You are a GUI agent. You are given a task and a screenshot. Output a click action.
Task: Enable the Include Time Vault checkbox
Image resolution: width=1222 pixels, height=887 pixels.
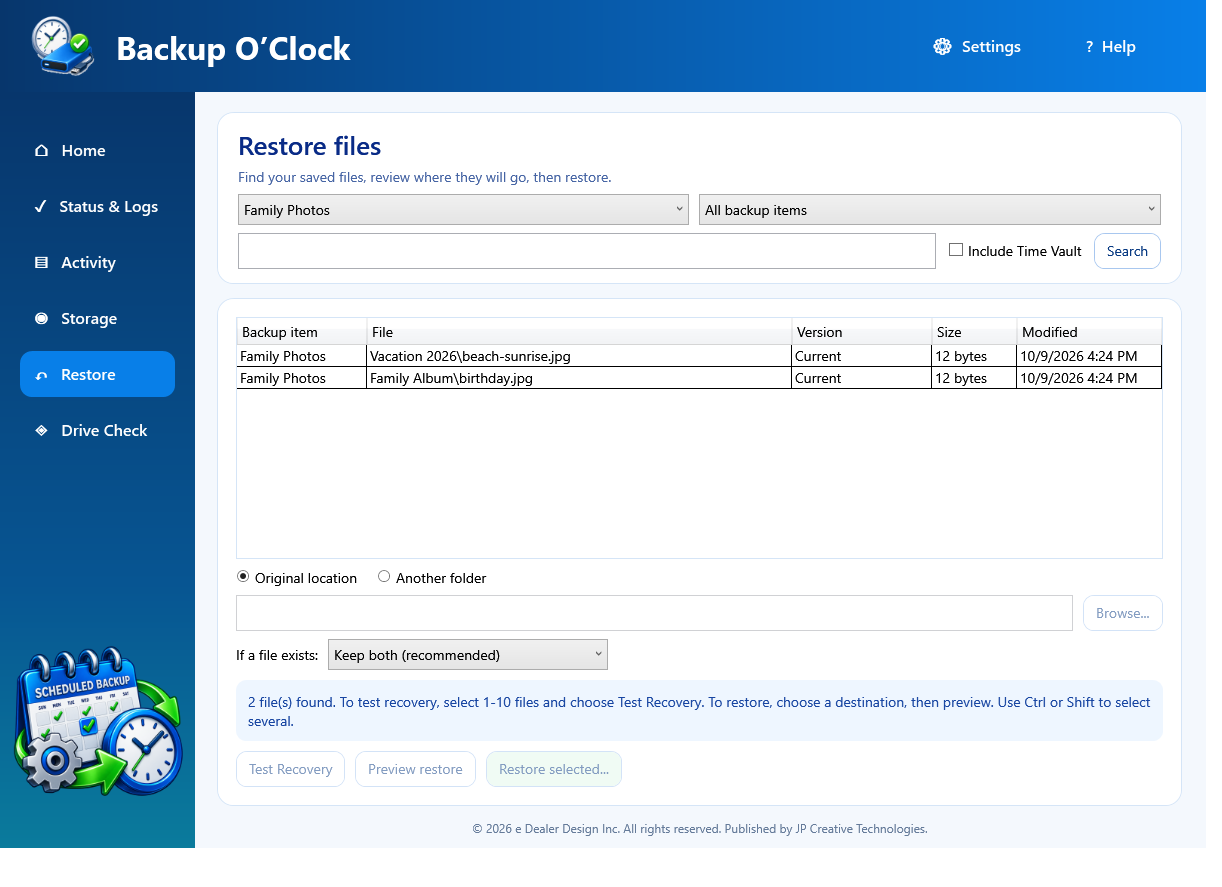click(956, 250)
